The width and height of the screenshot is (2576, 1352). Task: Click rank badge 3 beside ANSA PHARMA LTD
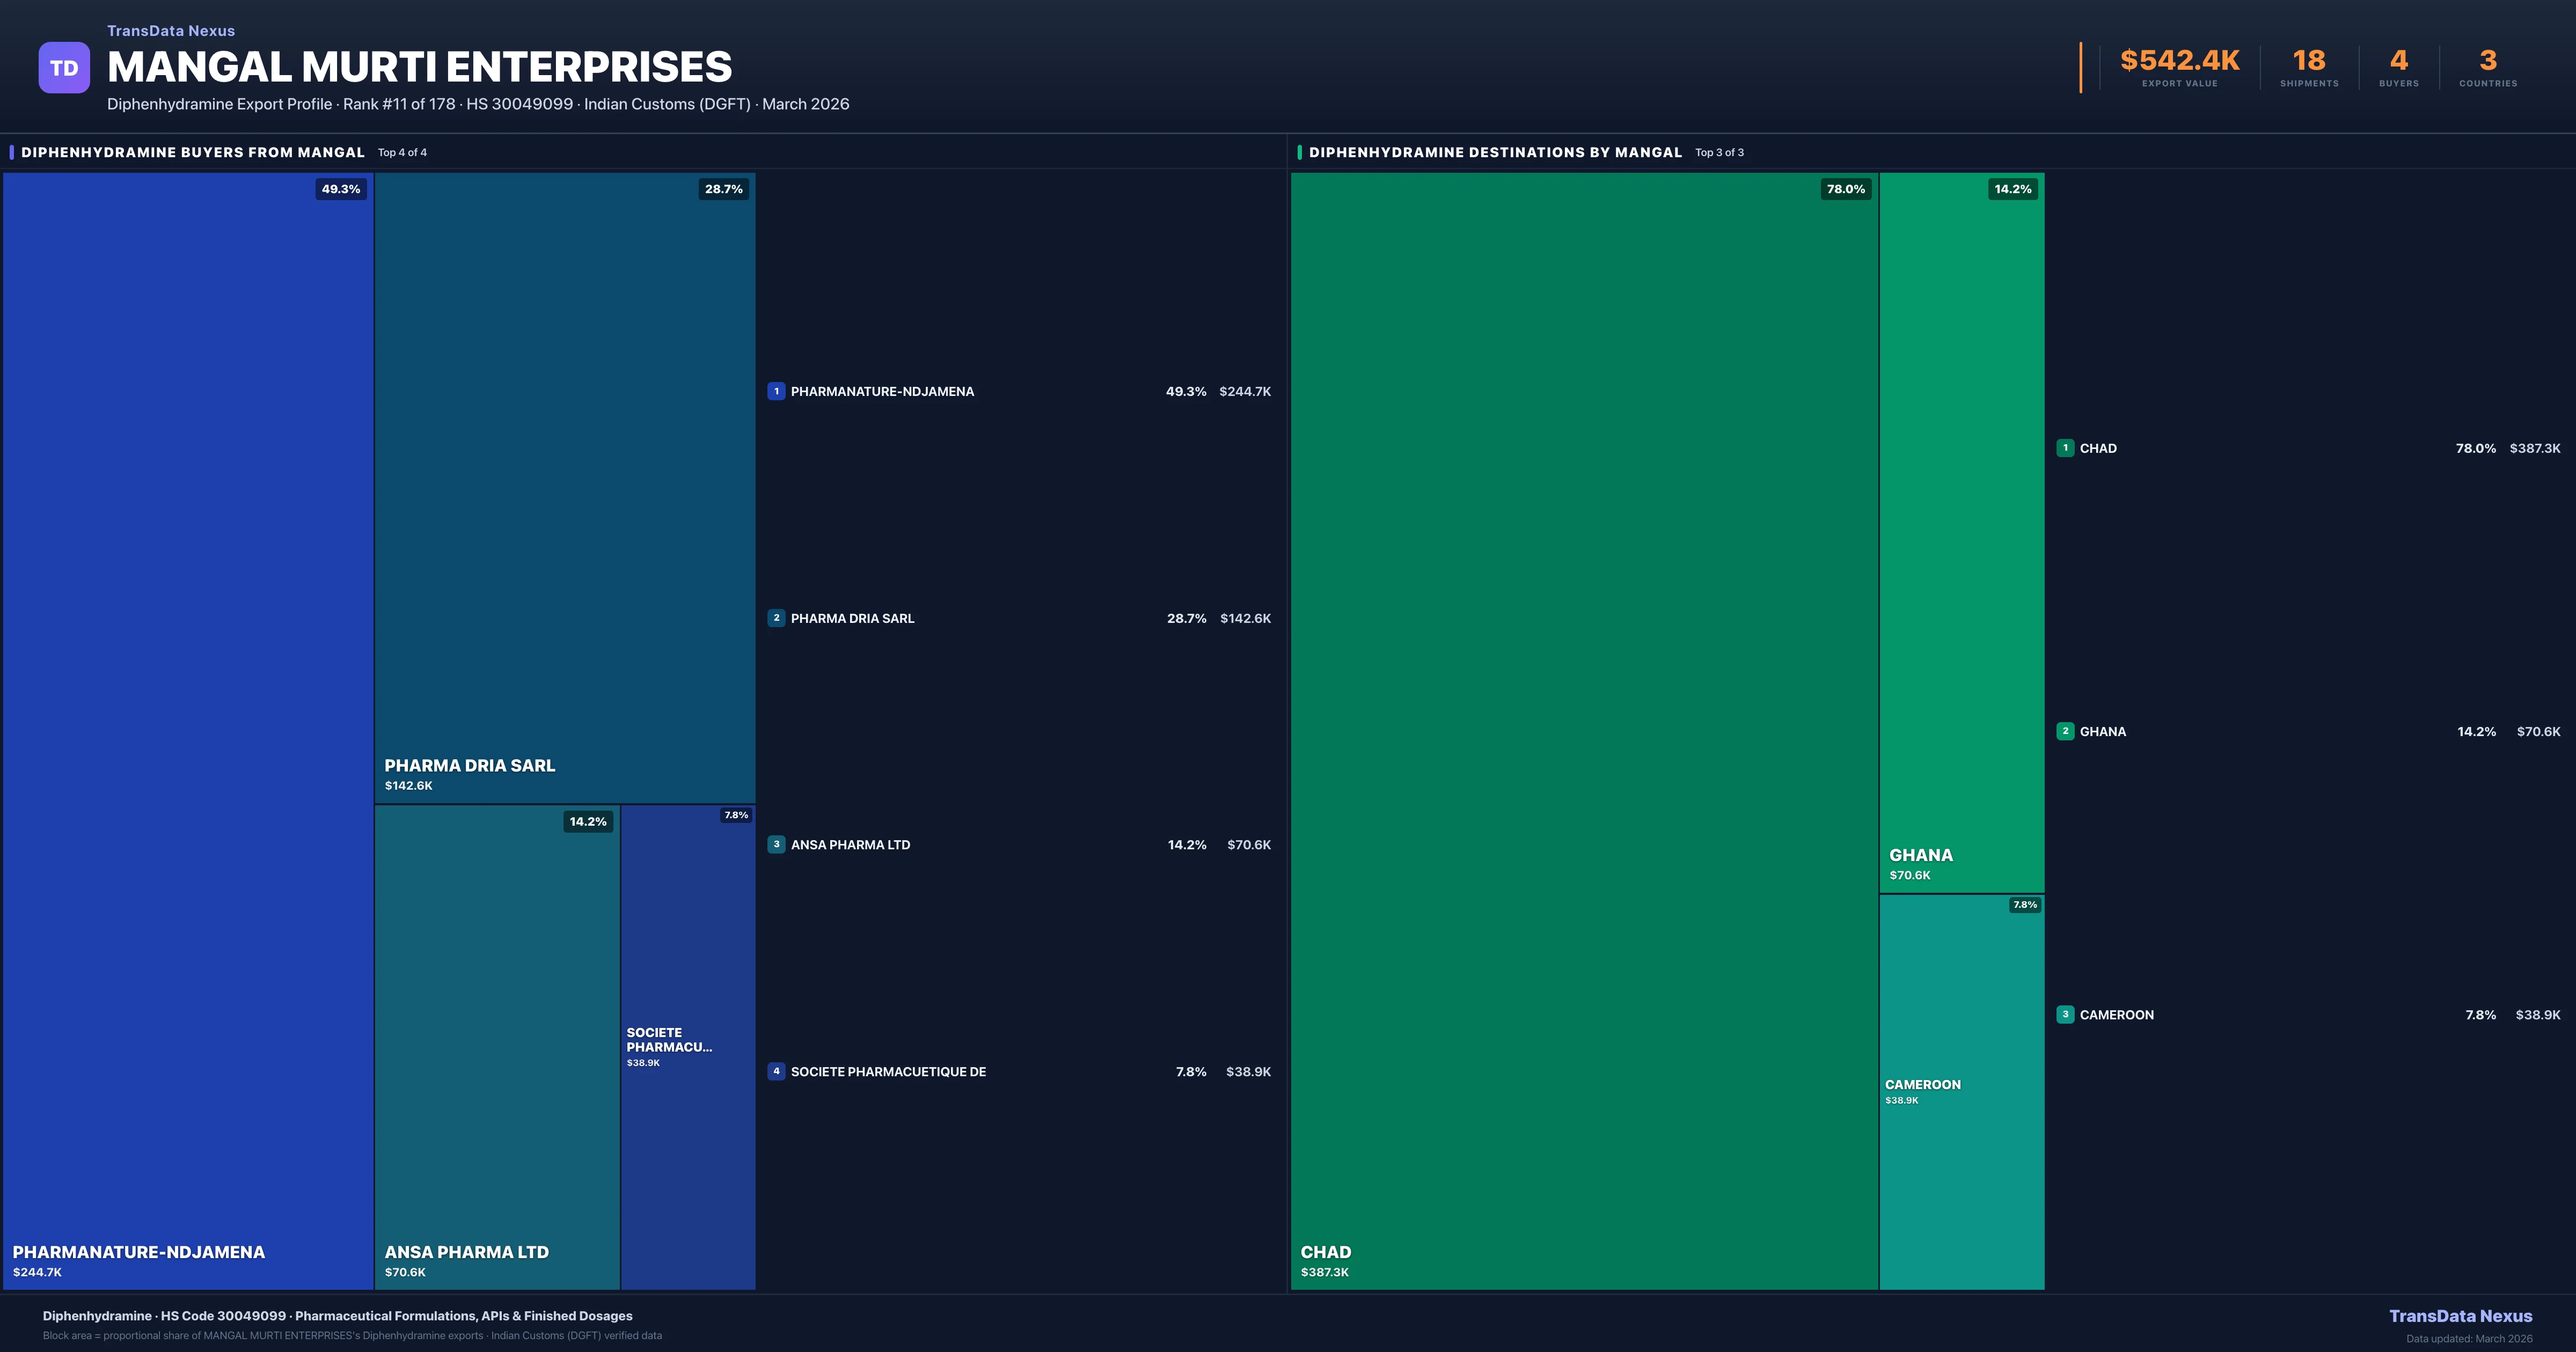point(776,844)
